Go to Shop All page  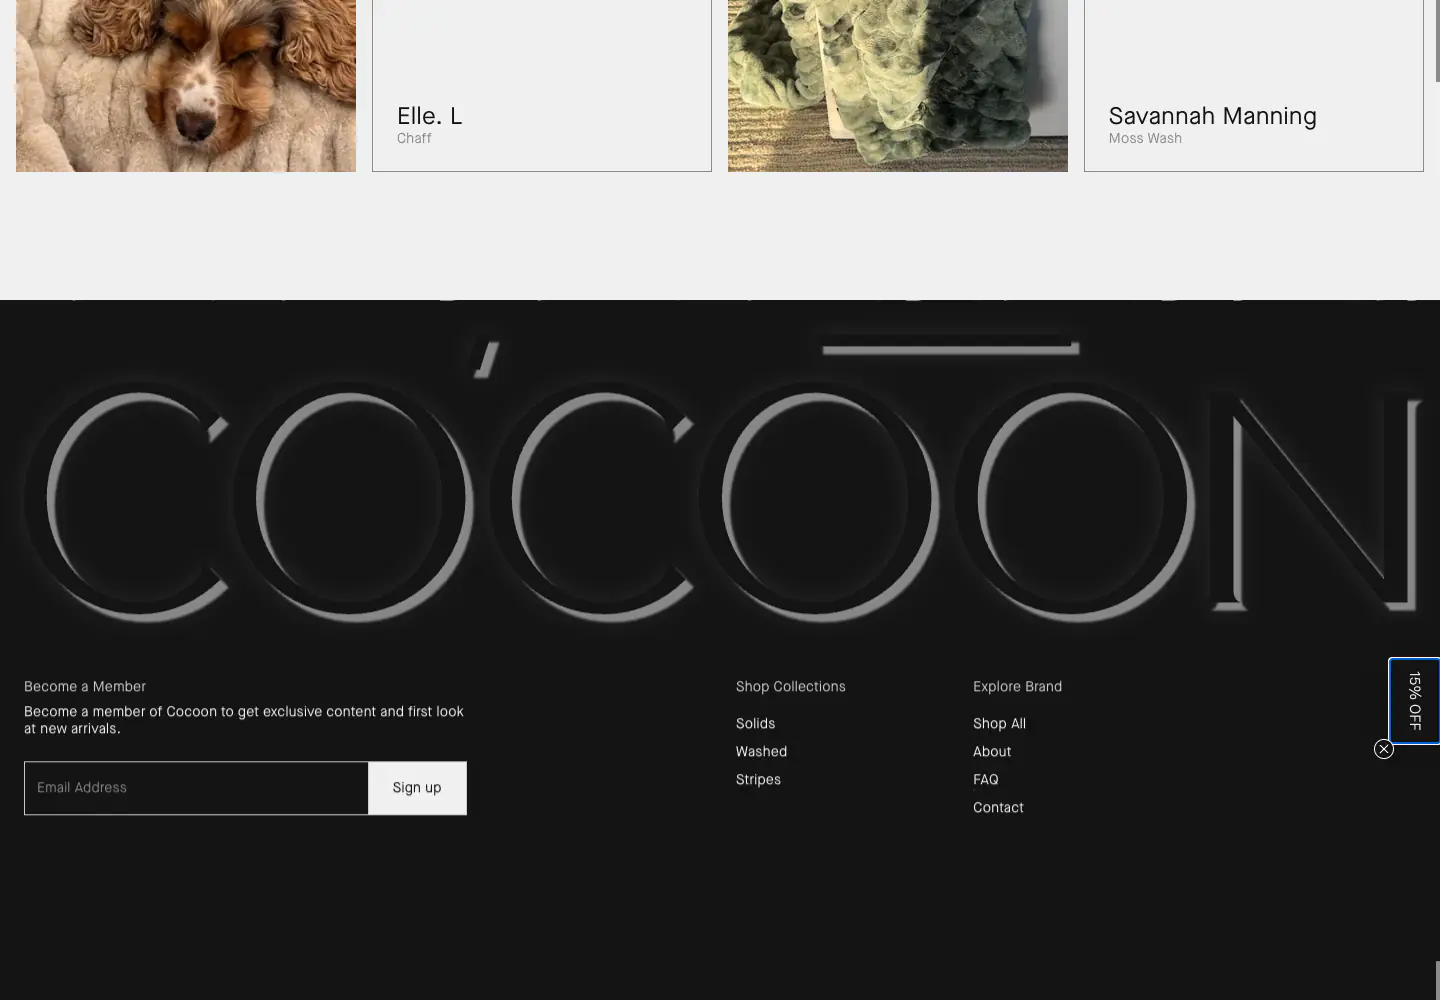click(999, 724)
